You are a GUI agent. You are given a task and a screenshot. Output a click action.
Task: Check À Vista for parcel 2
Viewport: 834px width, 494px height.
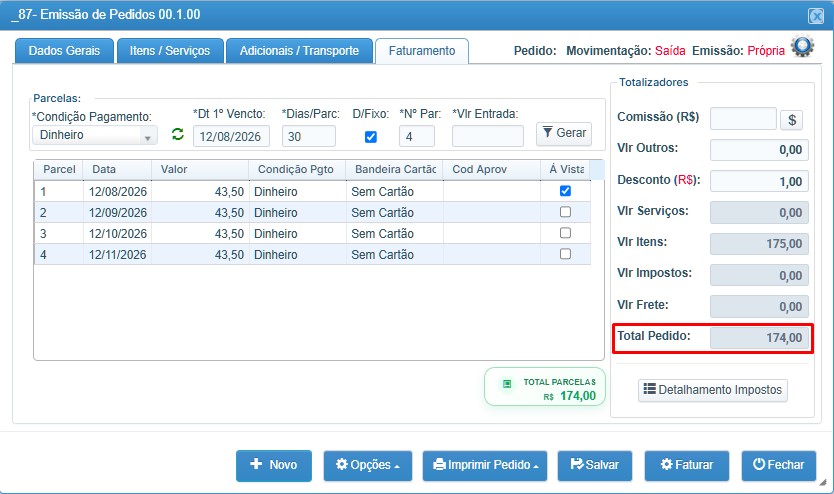point(565,212)
